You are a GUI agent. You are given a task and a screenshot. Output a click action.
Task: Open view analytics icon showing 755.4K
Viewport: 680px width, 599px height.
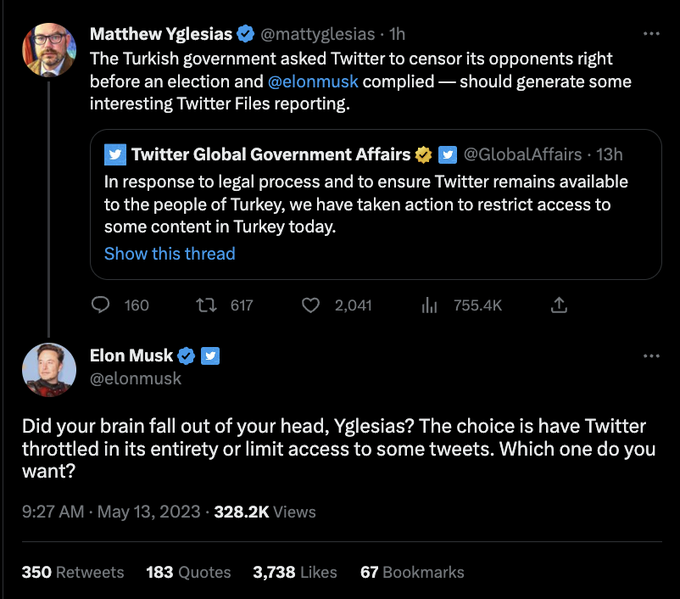click(x=430, y=305)
